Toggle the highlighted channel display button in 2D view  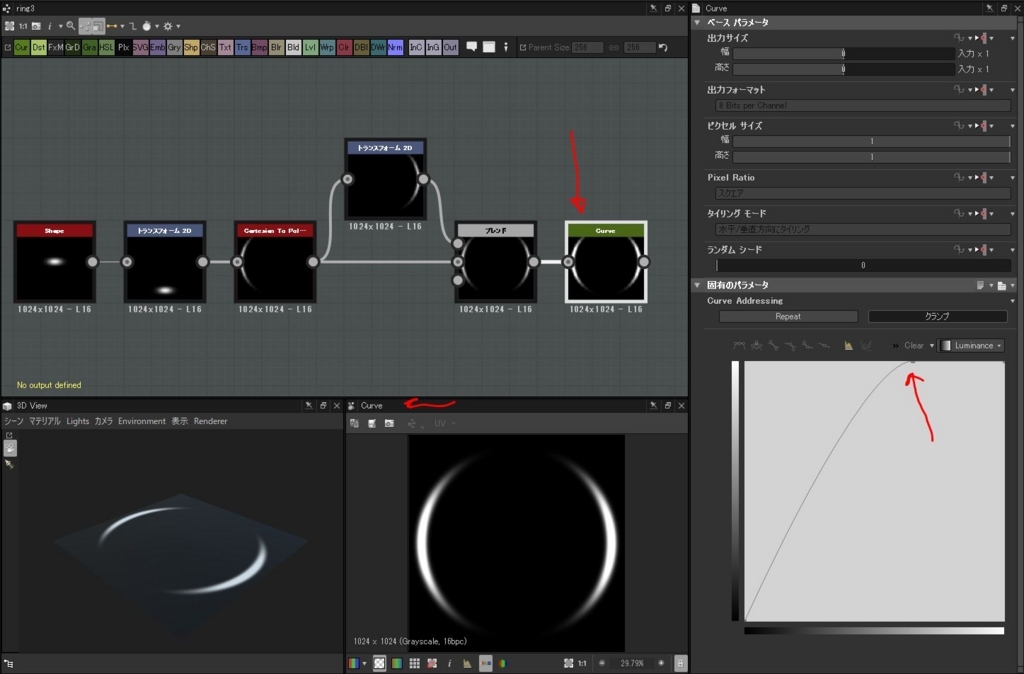coord(485,663)
